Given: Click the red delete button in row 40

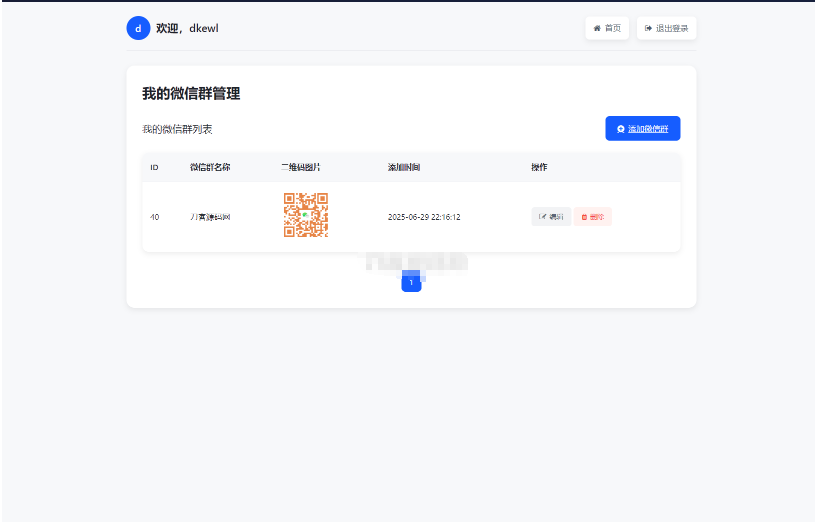Looking at the screenshot, I should point(593,217).
